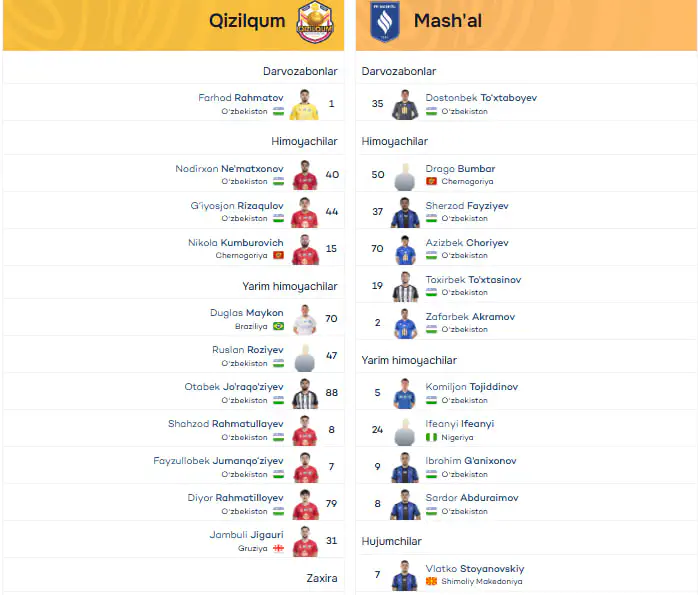The height and width of the screenshot is (595, 698).
Task: Click the Qizilqum club crest logo
Action: pos(315,22)
